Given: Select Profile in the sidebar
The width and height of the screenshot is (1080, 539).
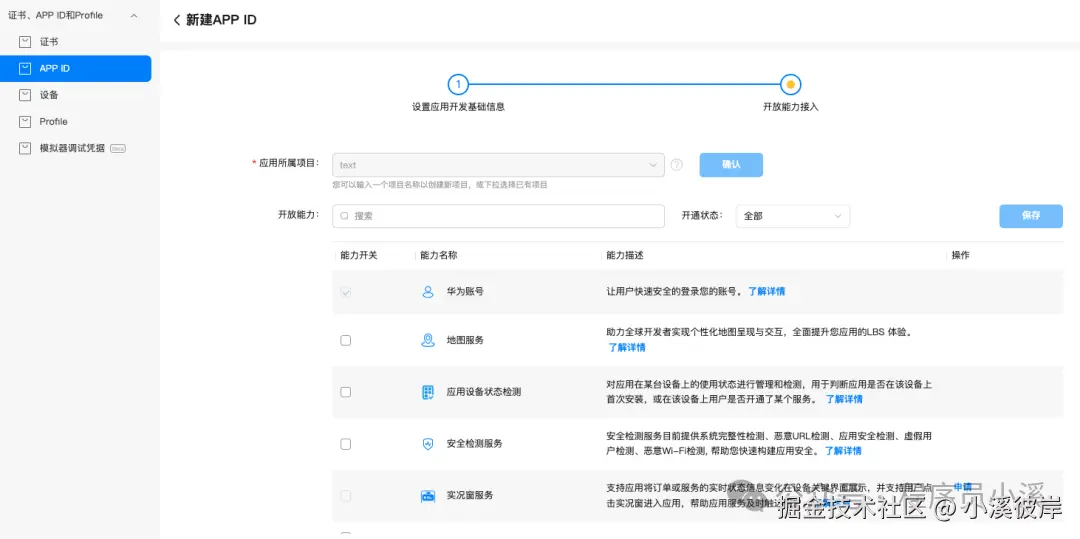Looking at the screenshot, I should [53, 122].
